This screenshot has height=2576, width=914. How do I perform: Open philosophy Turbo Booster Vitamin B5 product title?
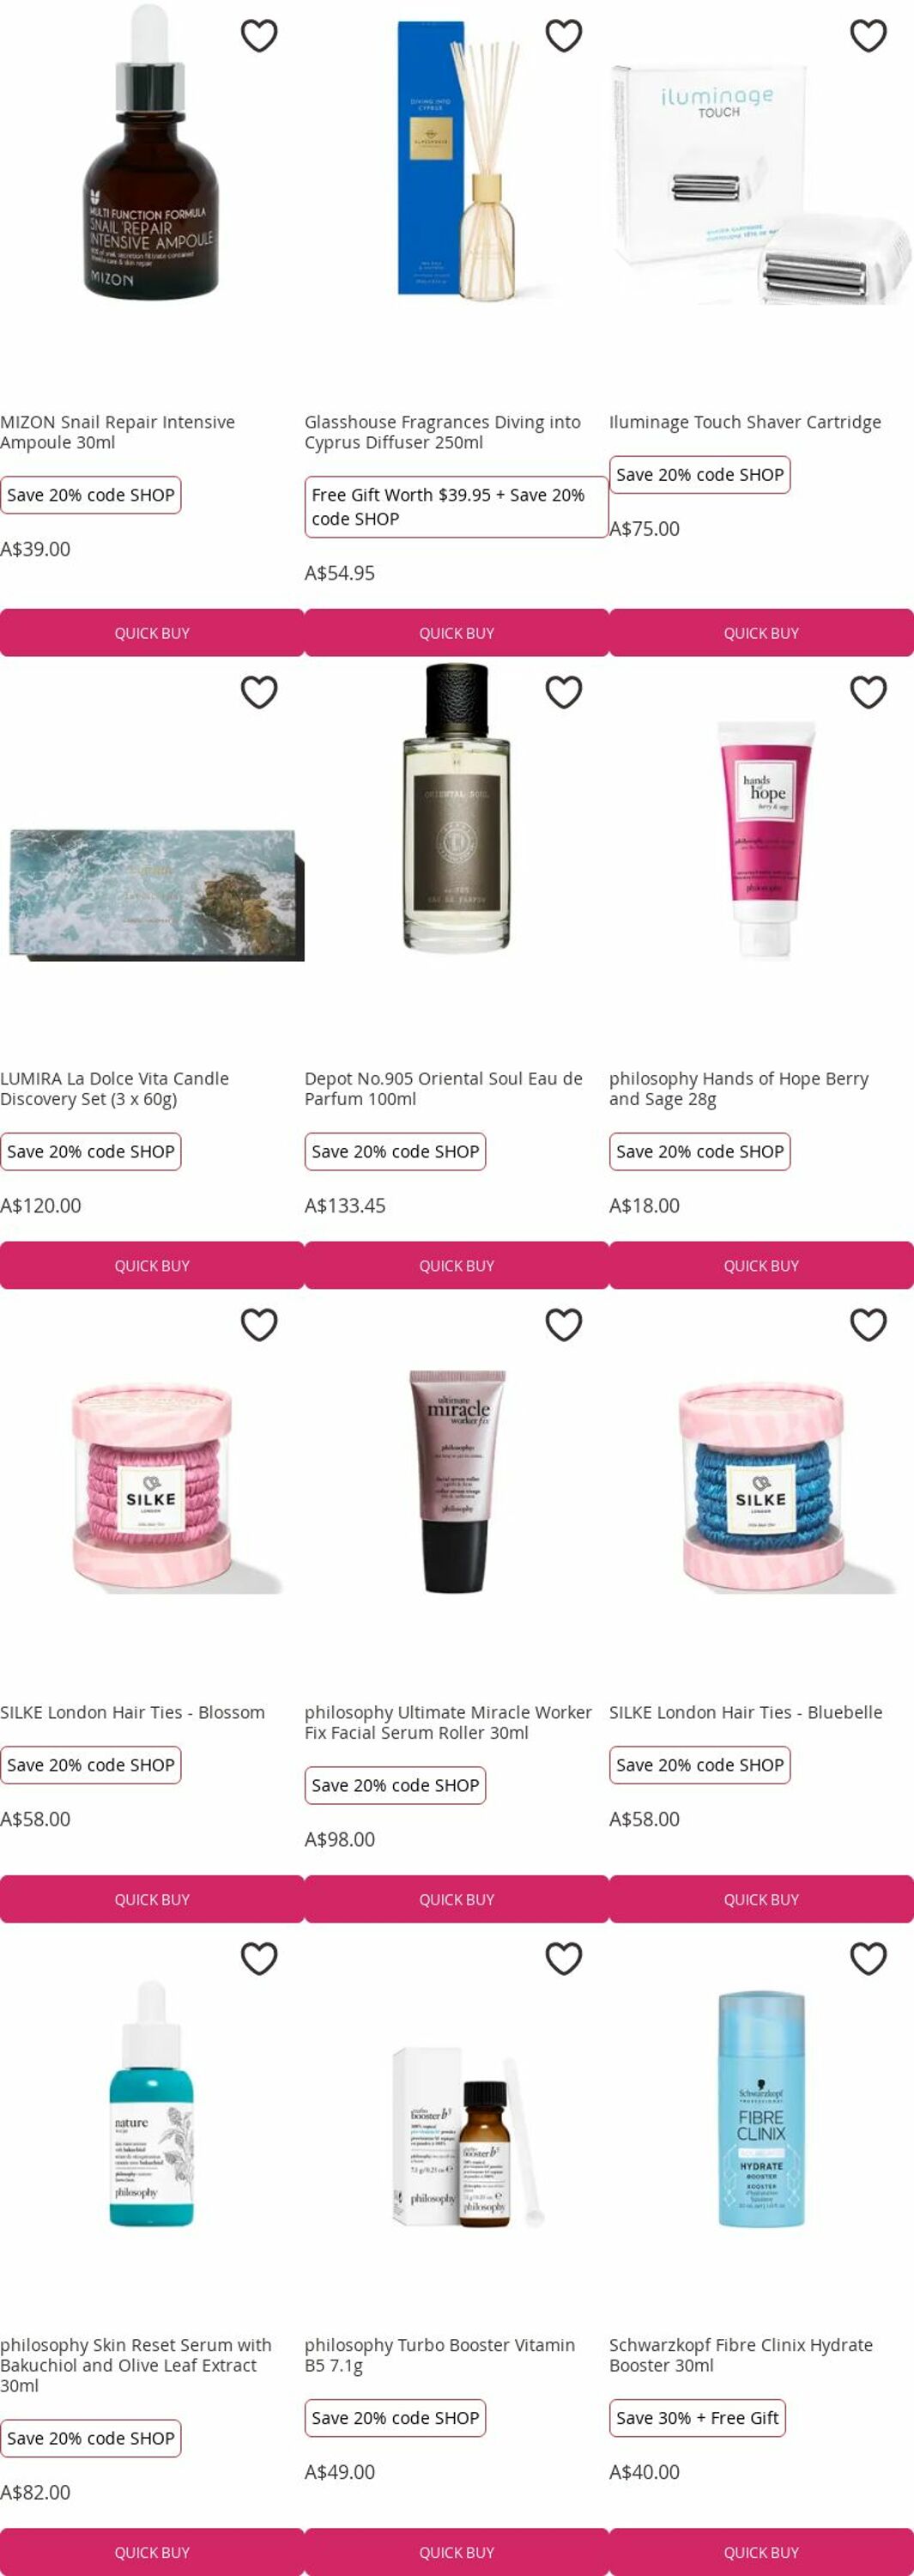(440, 2355)
